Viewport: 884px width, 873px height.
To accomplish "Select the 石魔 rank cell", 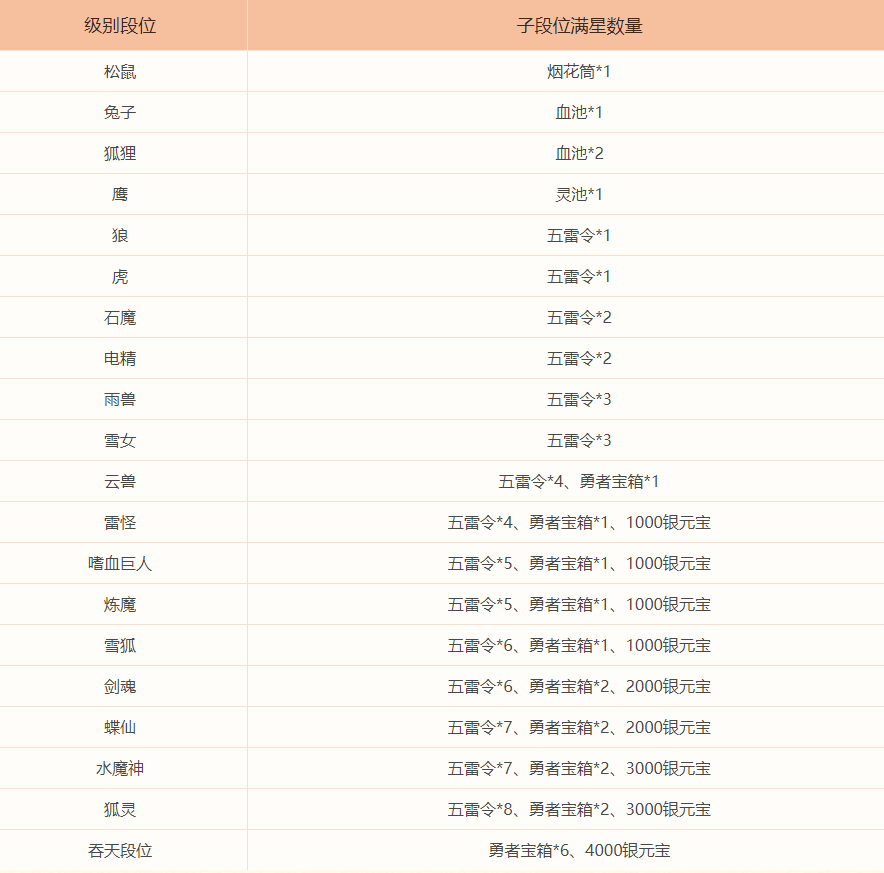I will pyautogui.click(x=120, y=318).
